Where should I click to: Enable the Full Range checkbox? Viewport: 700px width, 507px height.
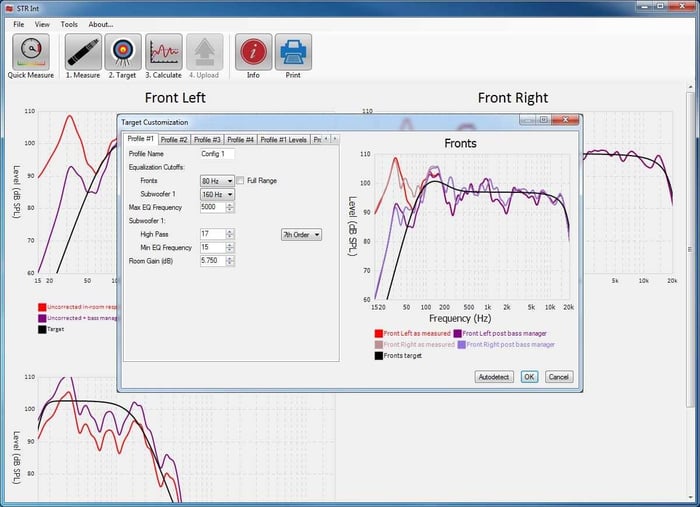(x=240, y=180)
